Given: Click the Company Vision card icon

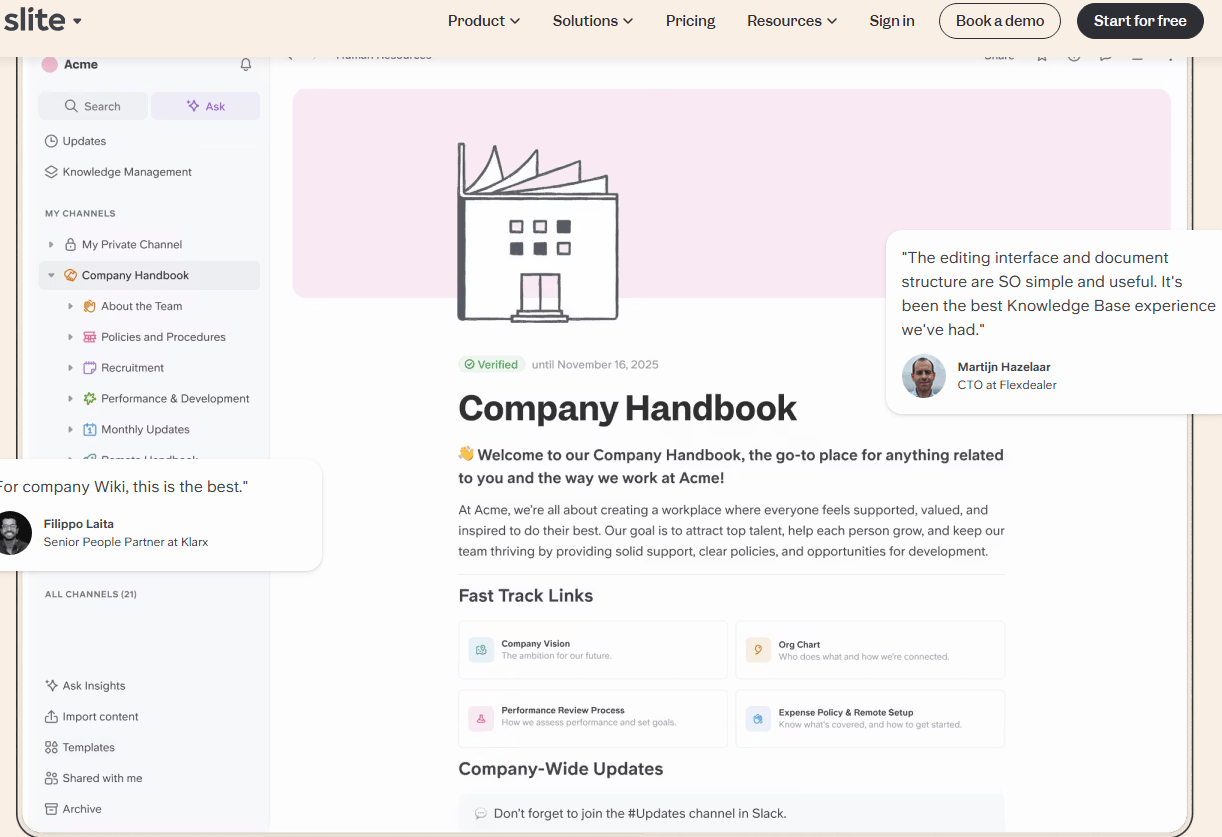Looking at the screenshot, I should click(481, 650).
